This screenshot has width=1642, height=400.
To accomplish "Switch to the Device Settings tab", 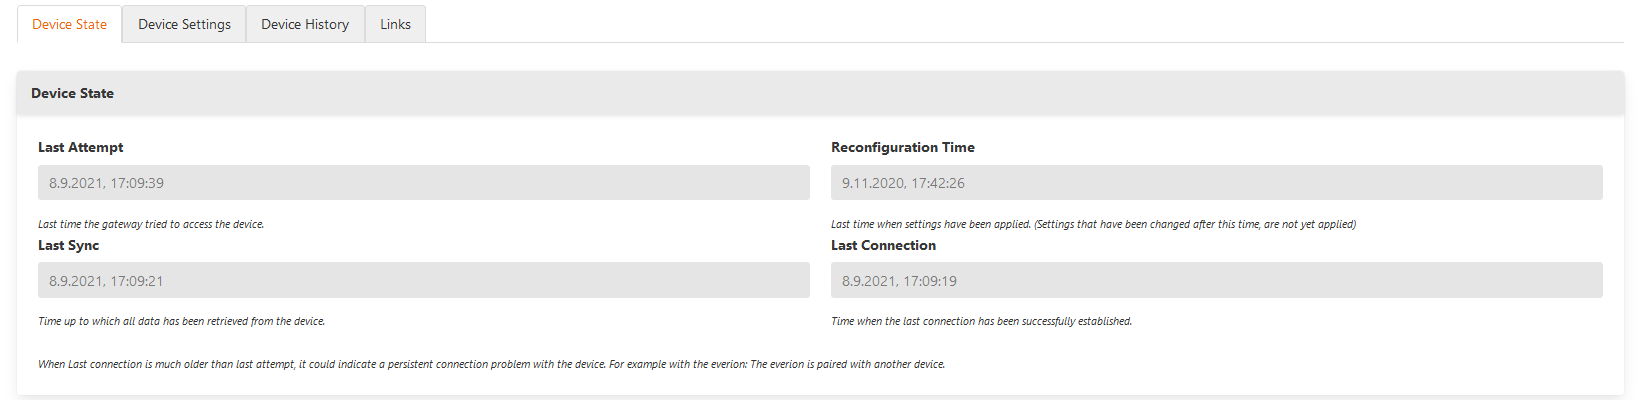I will (184, 24).
